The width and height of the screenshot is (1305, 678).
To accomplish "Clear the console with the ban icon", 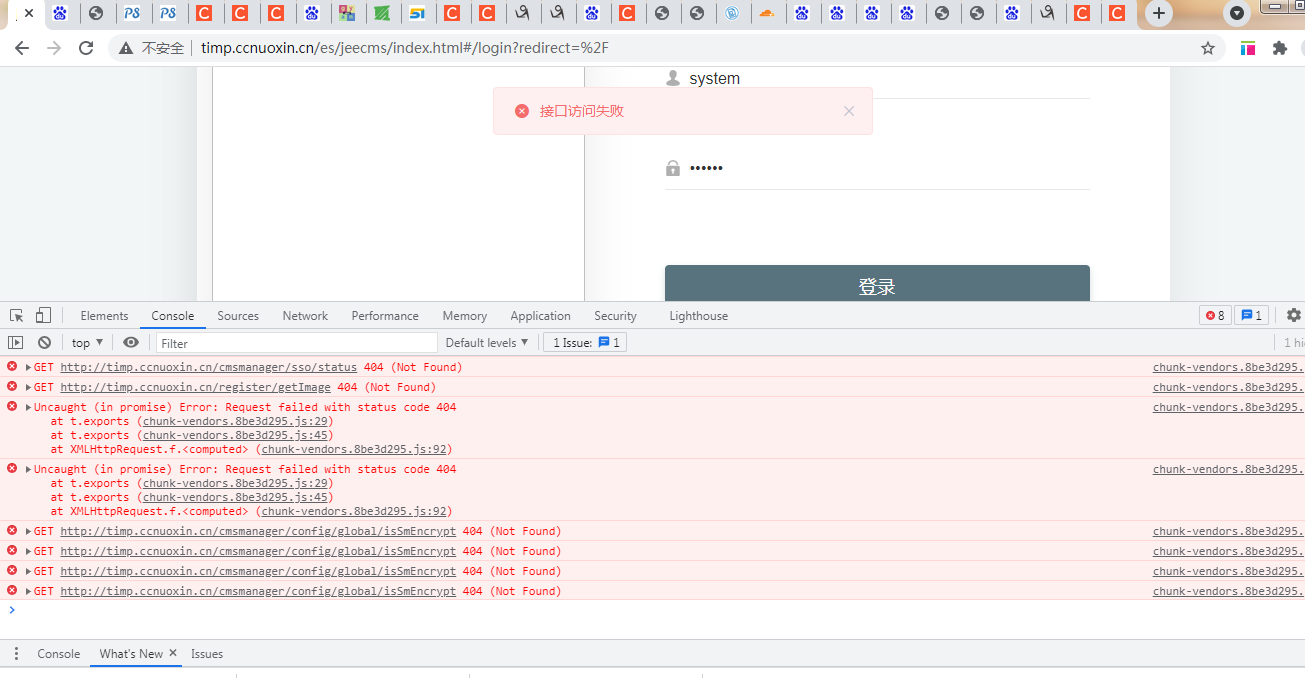I will point(44,343).
